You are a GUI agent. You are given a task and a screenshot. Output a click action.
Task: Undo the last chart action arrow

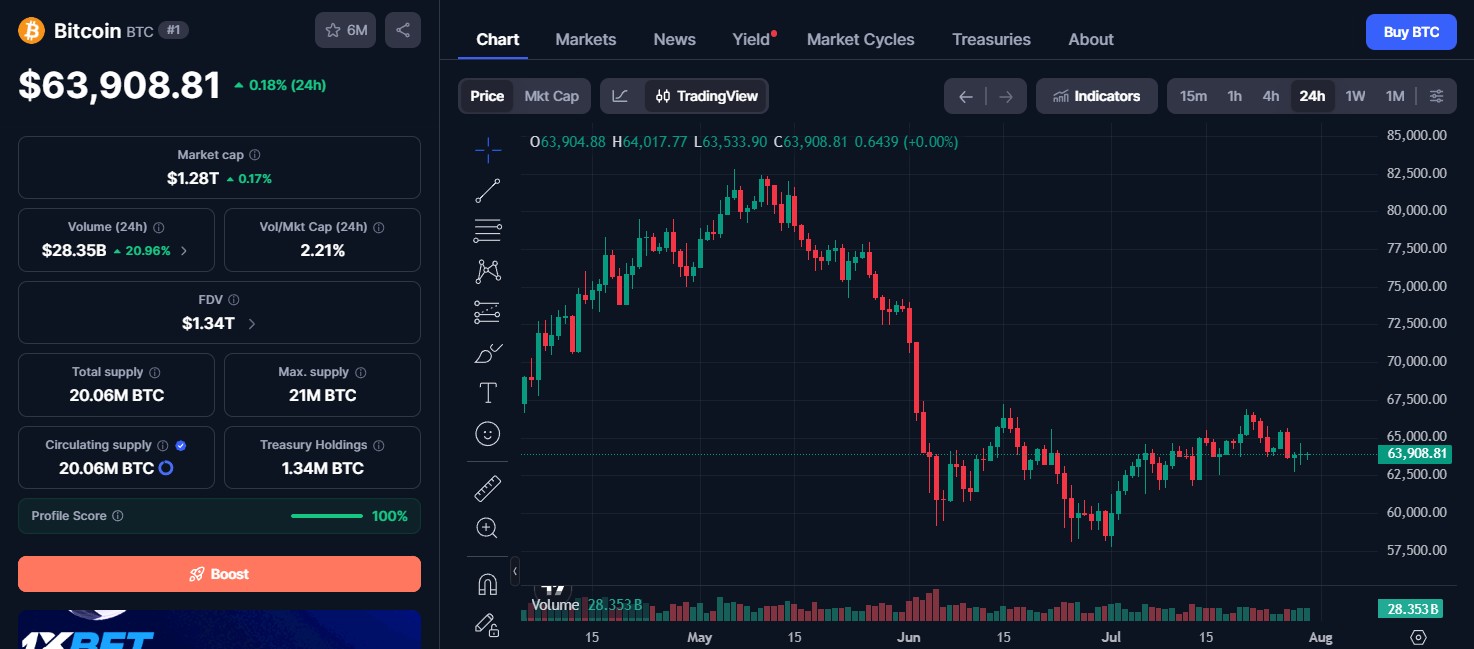966,96
